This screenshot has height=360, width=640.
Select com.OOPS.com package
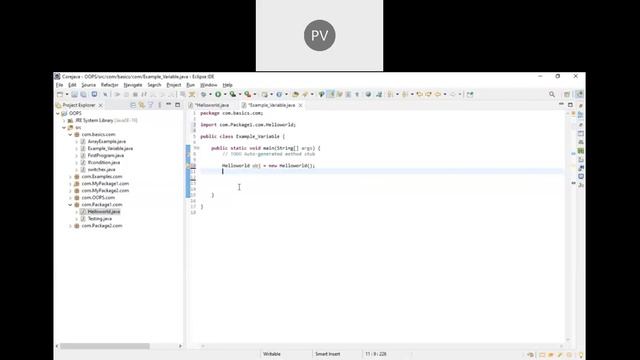pyautogui.click(x=98, y=198)
